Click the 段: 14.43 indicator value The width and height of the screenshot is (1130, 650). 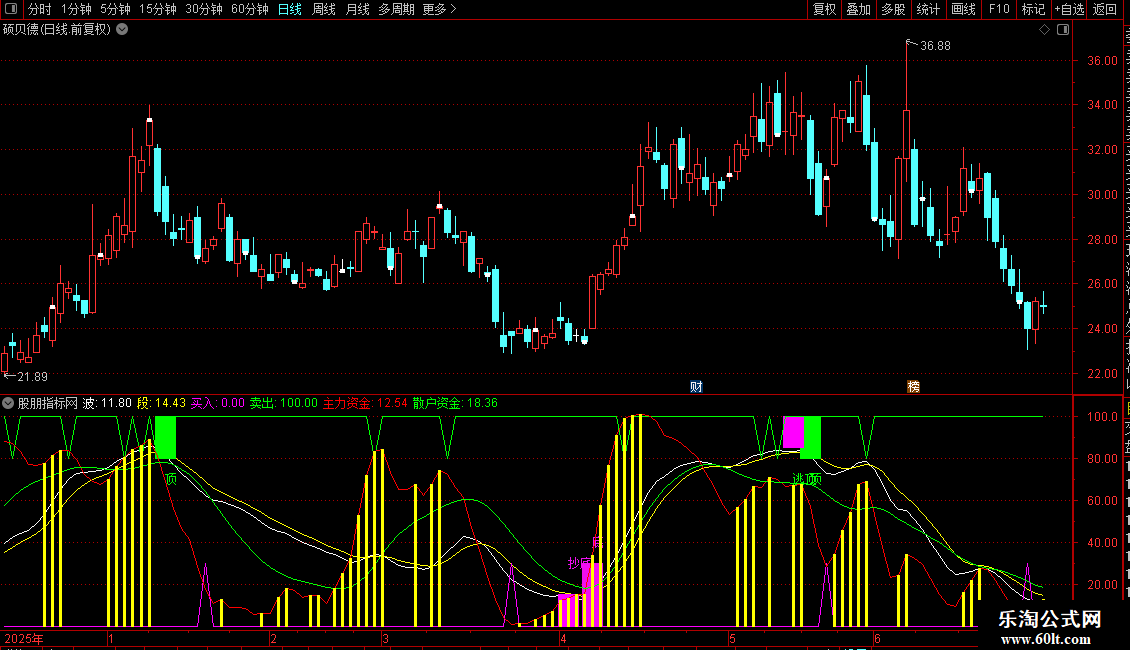(x=161, y=404)
